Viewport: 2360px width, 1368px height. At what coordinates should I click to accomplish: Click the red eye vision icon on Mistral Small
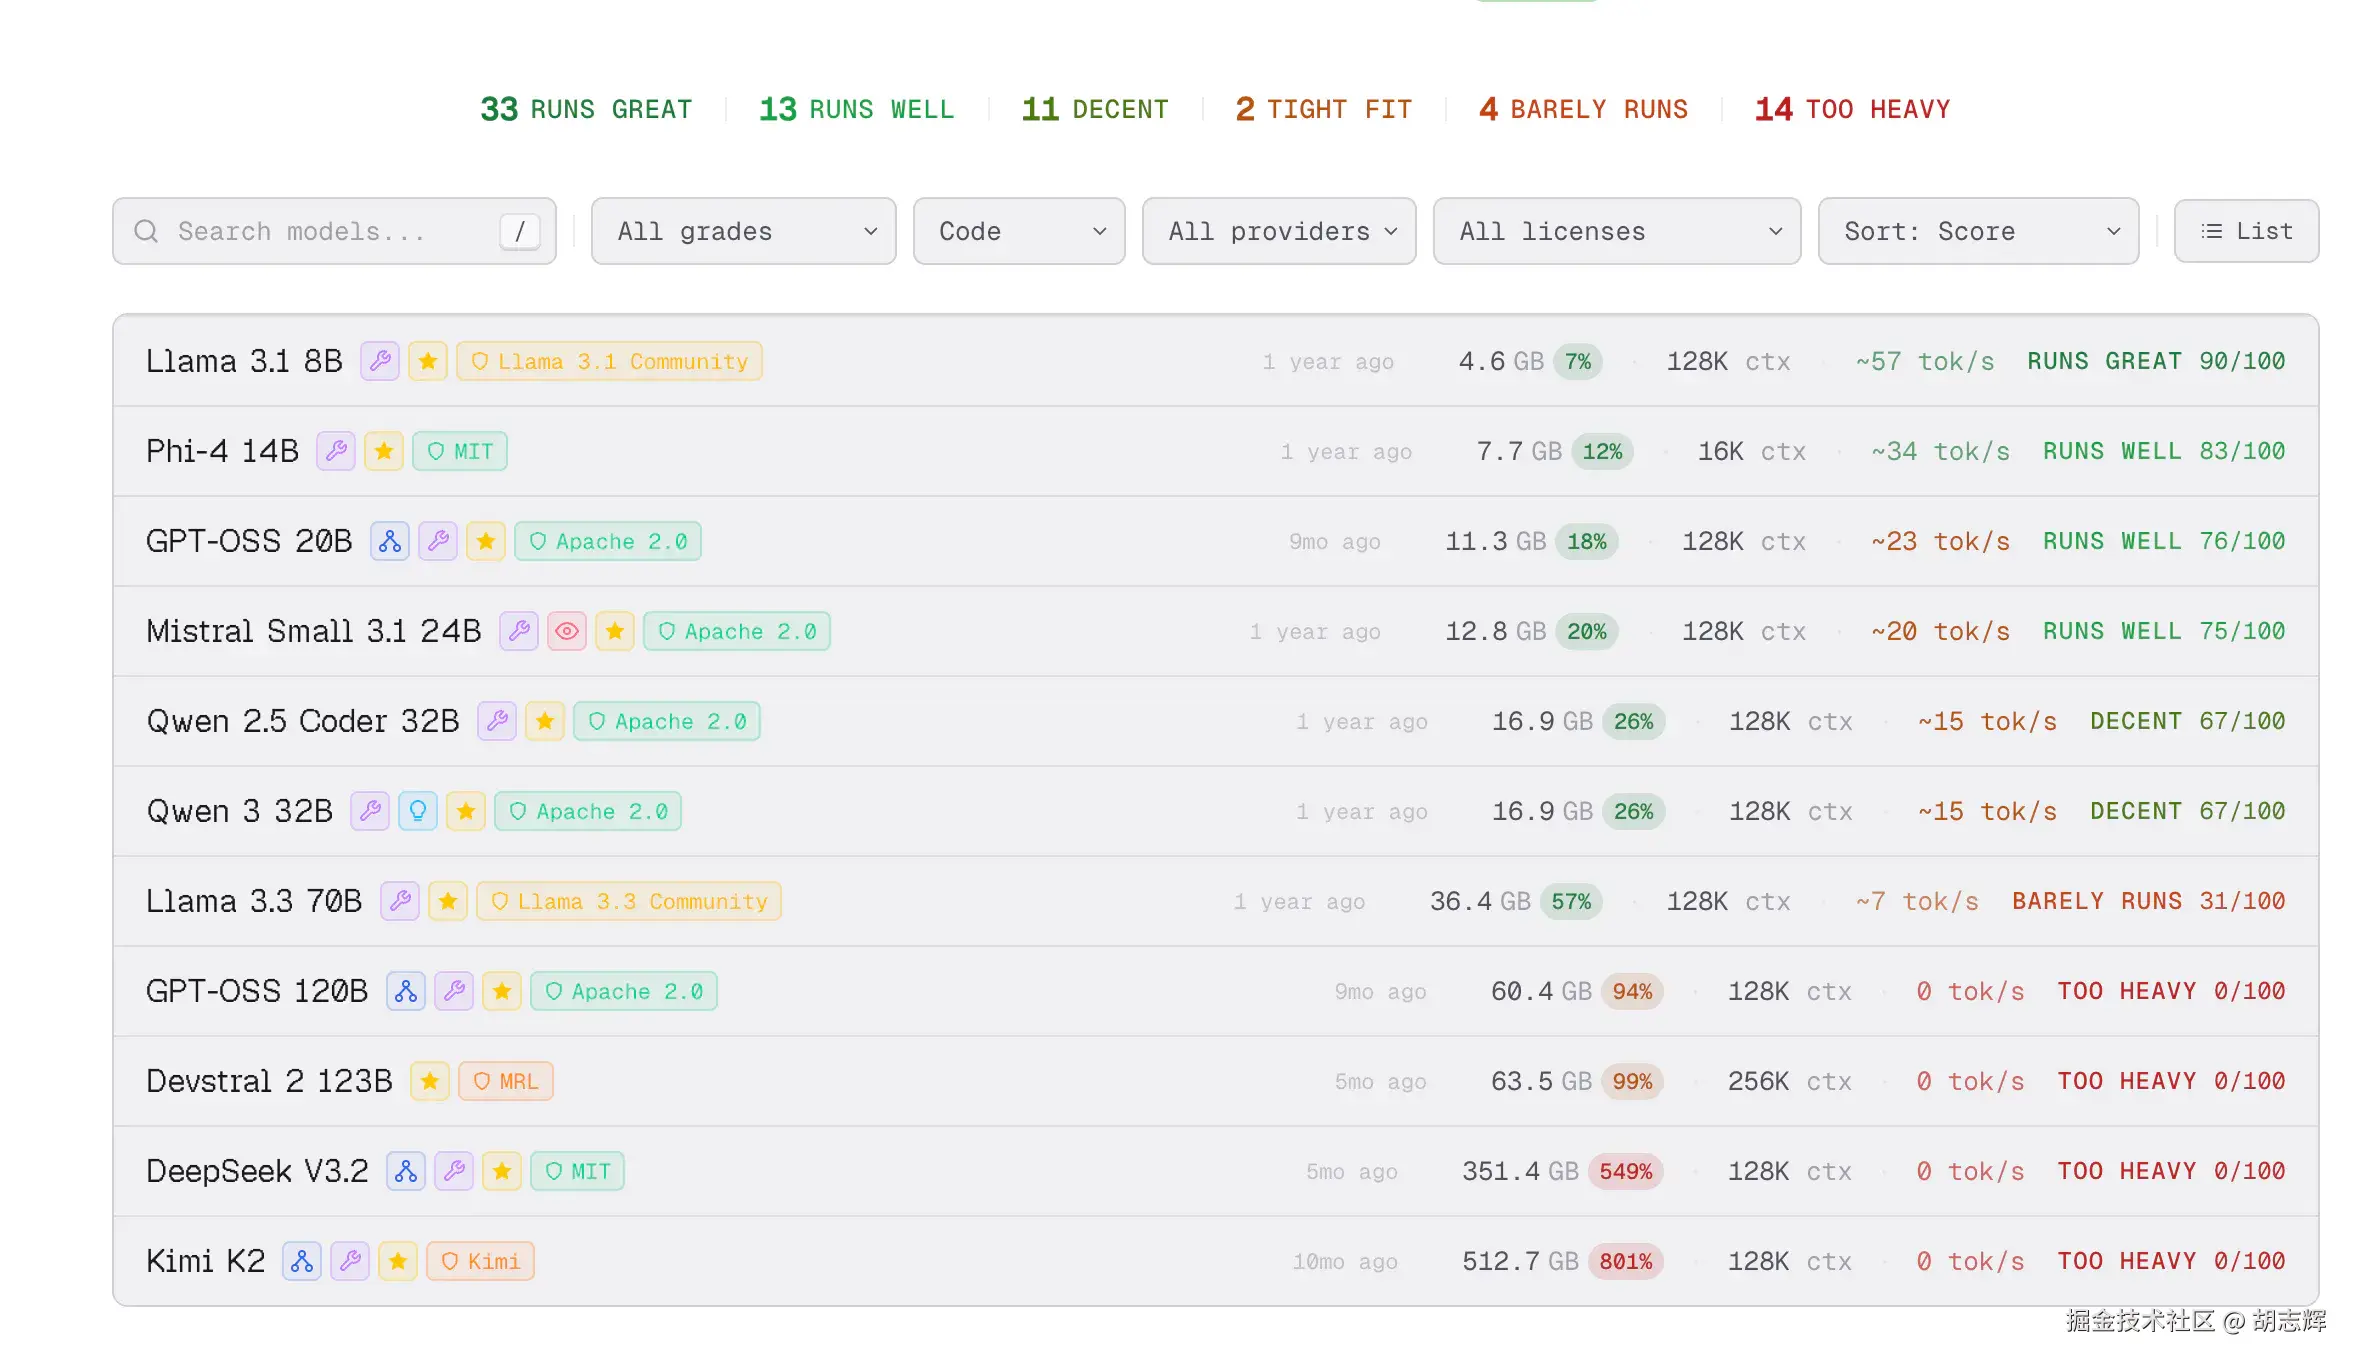(x=567, y=631)
